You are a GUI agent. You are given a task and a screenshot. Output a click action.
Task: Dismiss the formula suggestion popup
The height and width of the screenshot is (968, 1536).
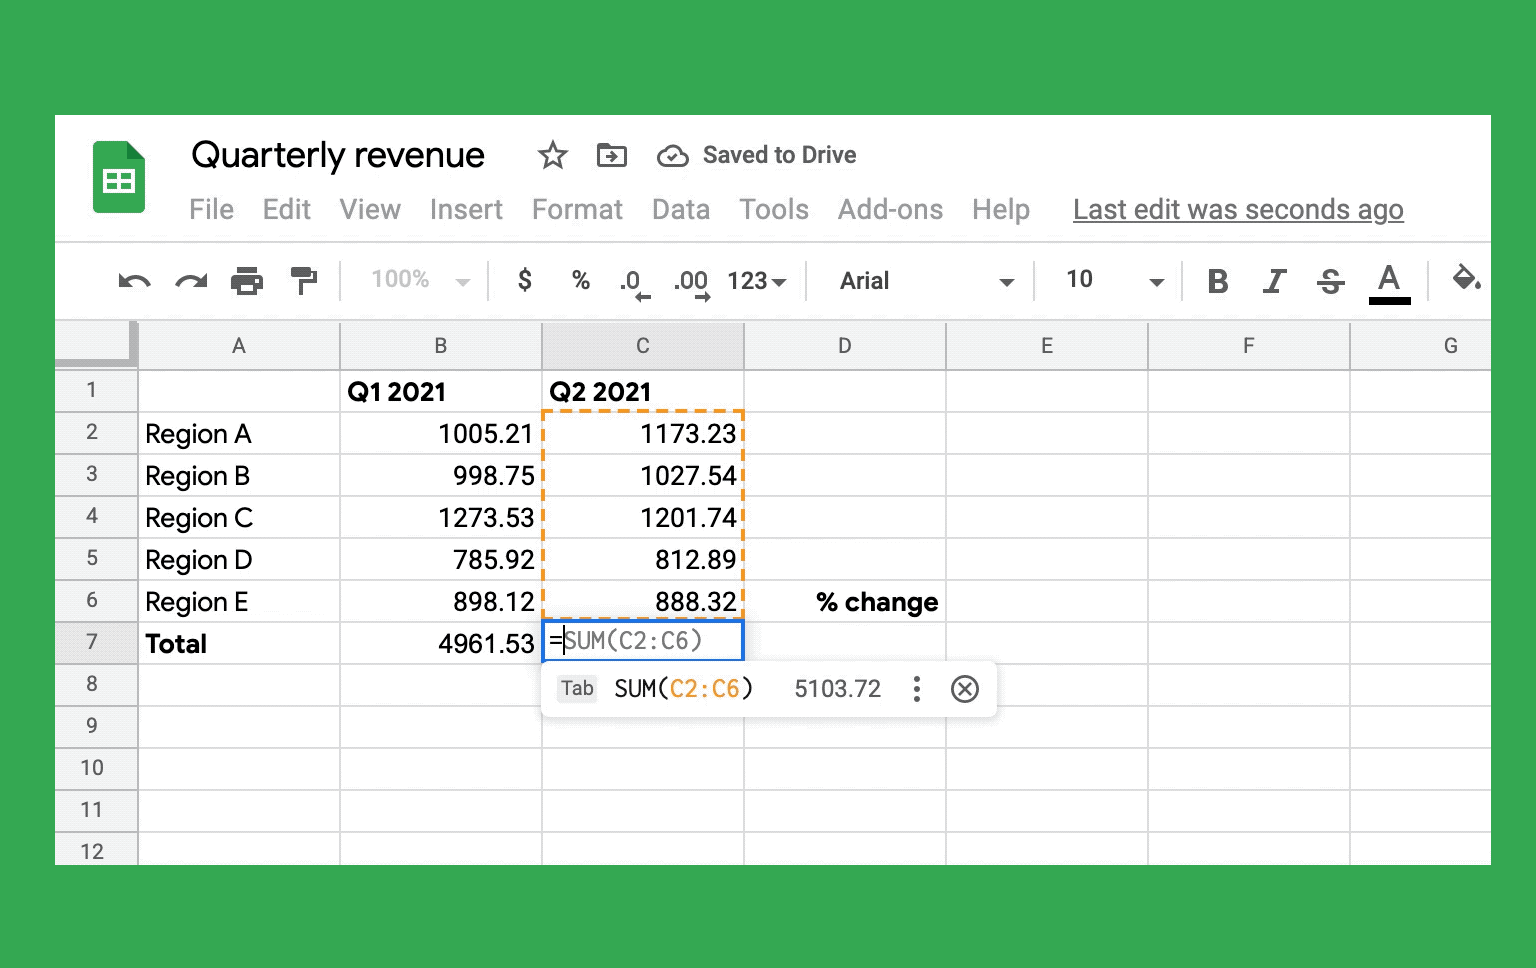click(965, 689)
